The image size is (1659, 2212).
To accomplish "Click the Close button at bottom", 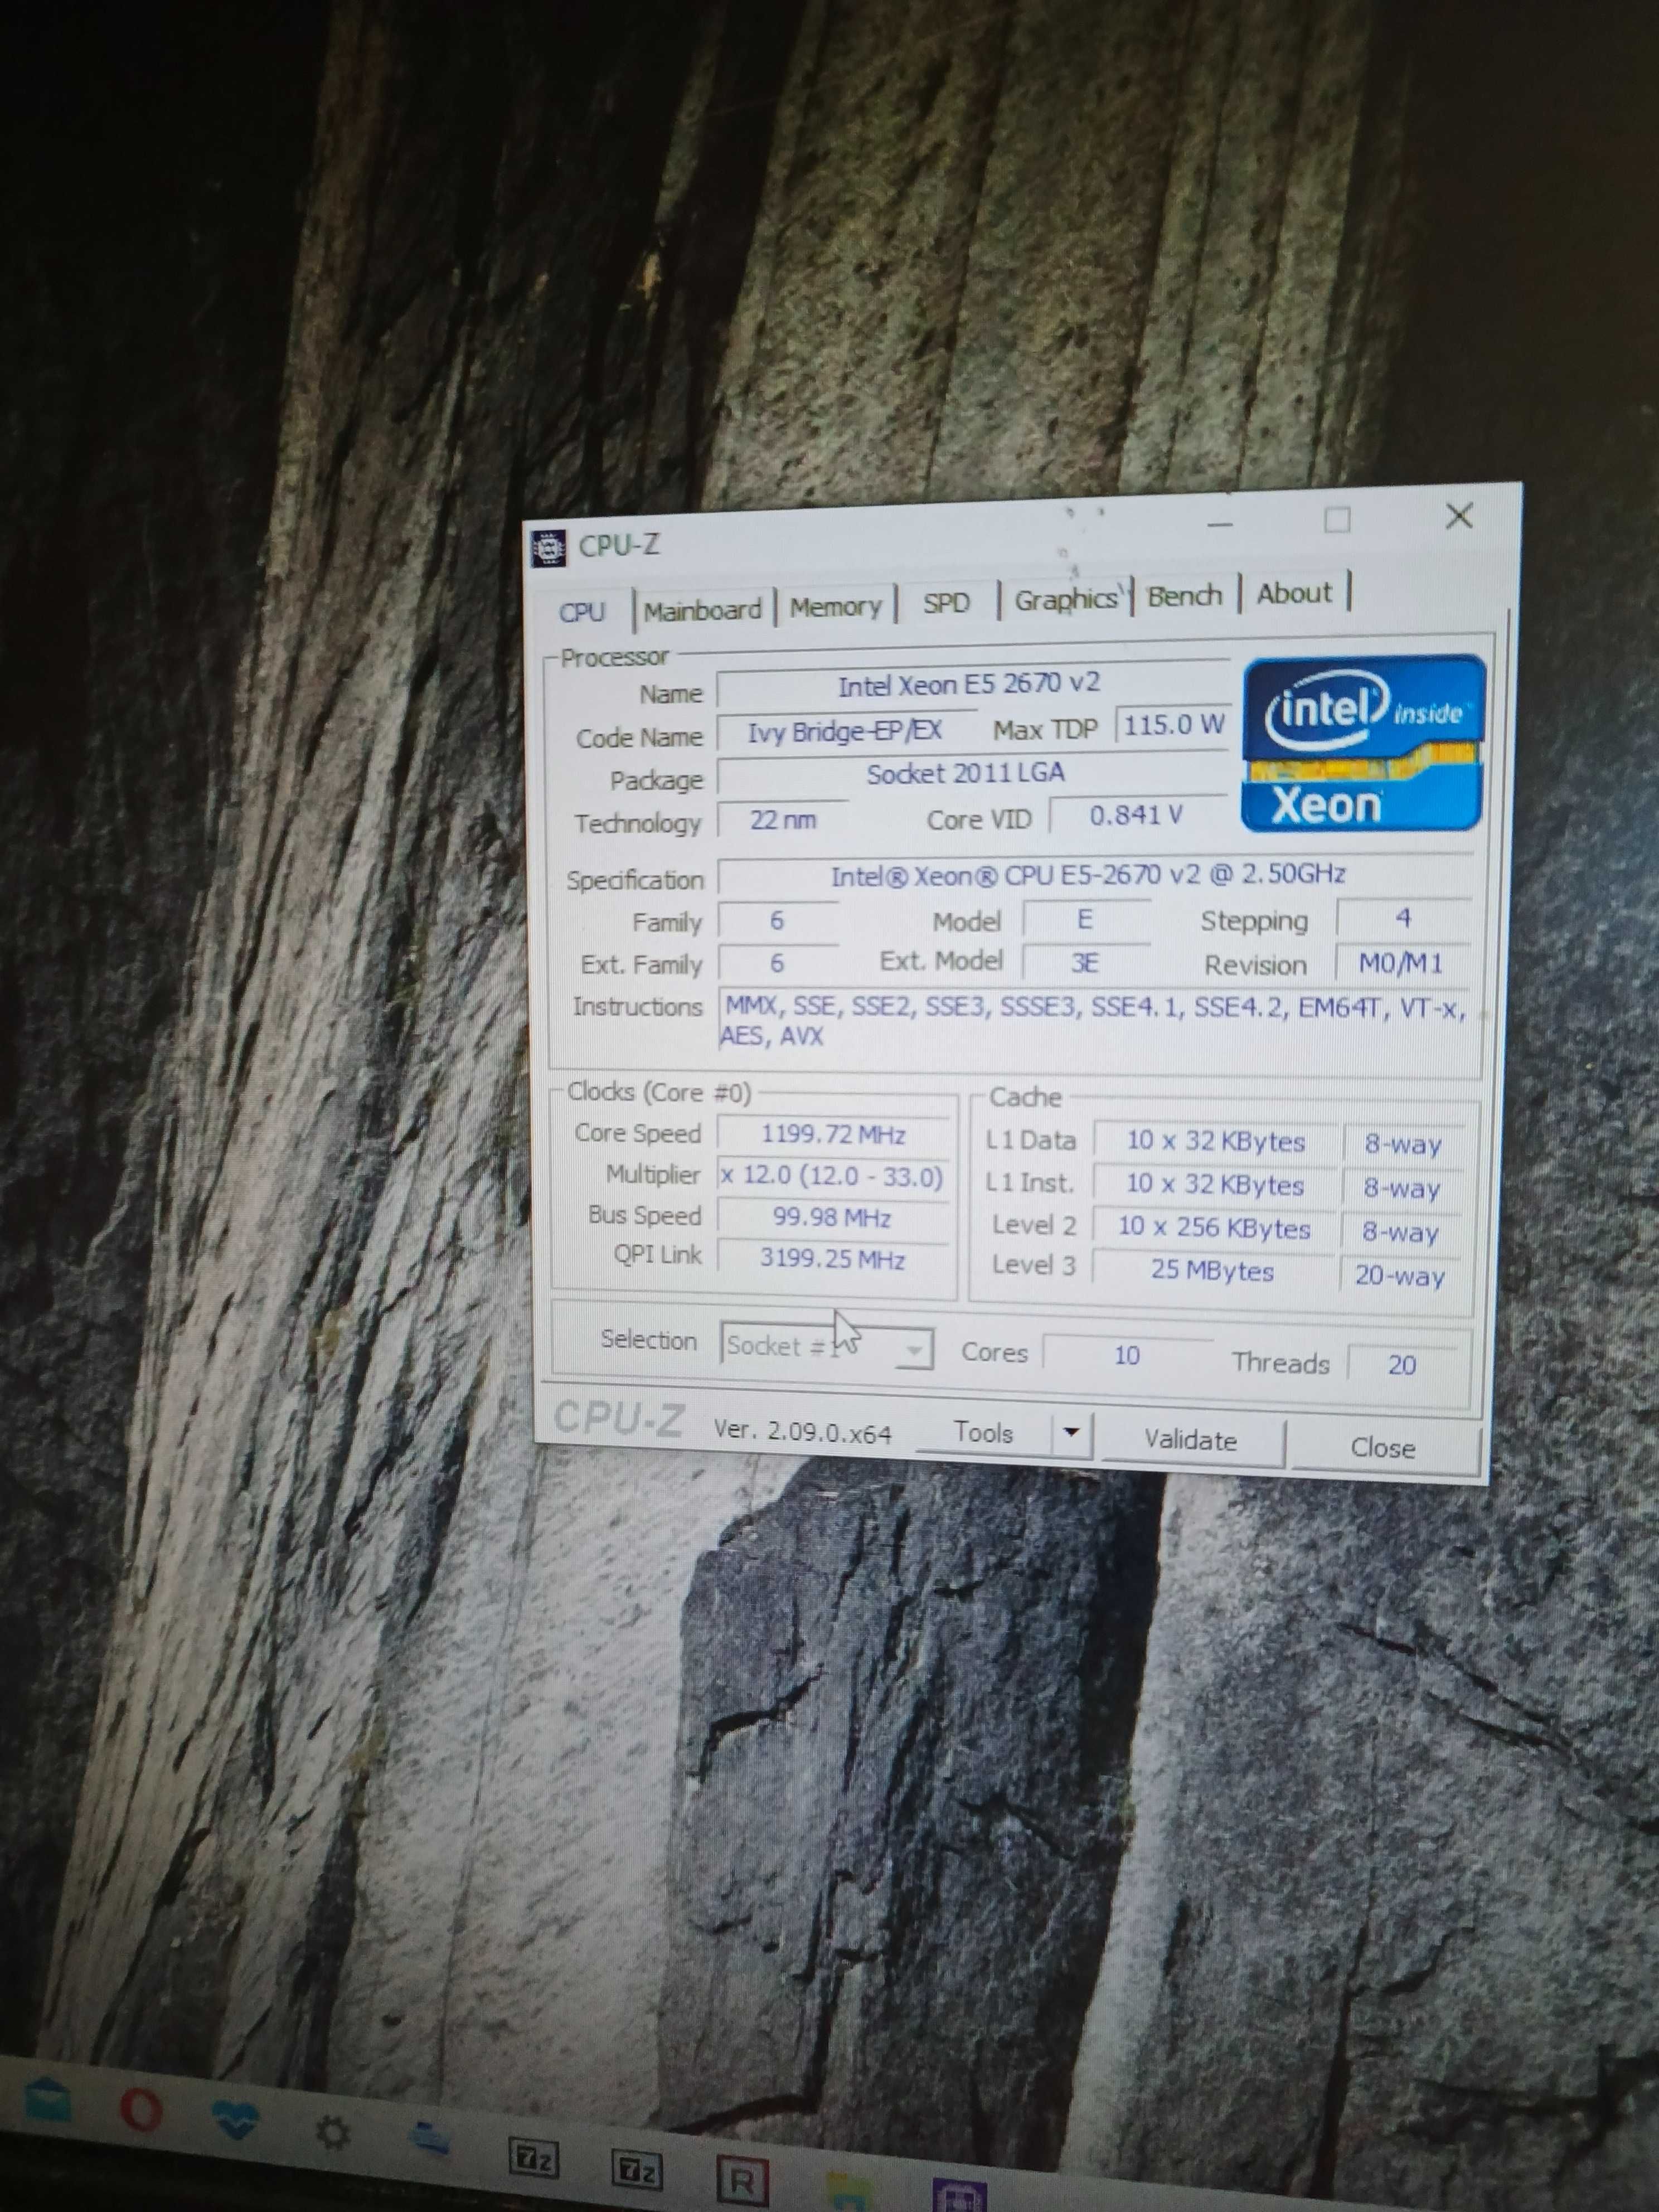I will (x=1383, y=1447).
